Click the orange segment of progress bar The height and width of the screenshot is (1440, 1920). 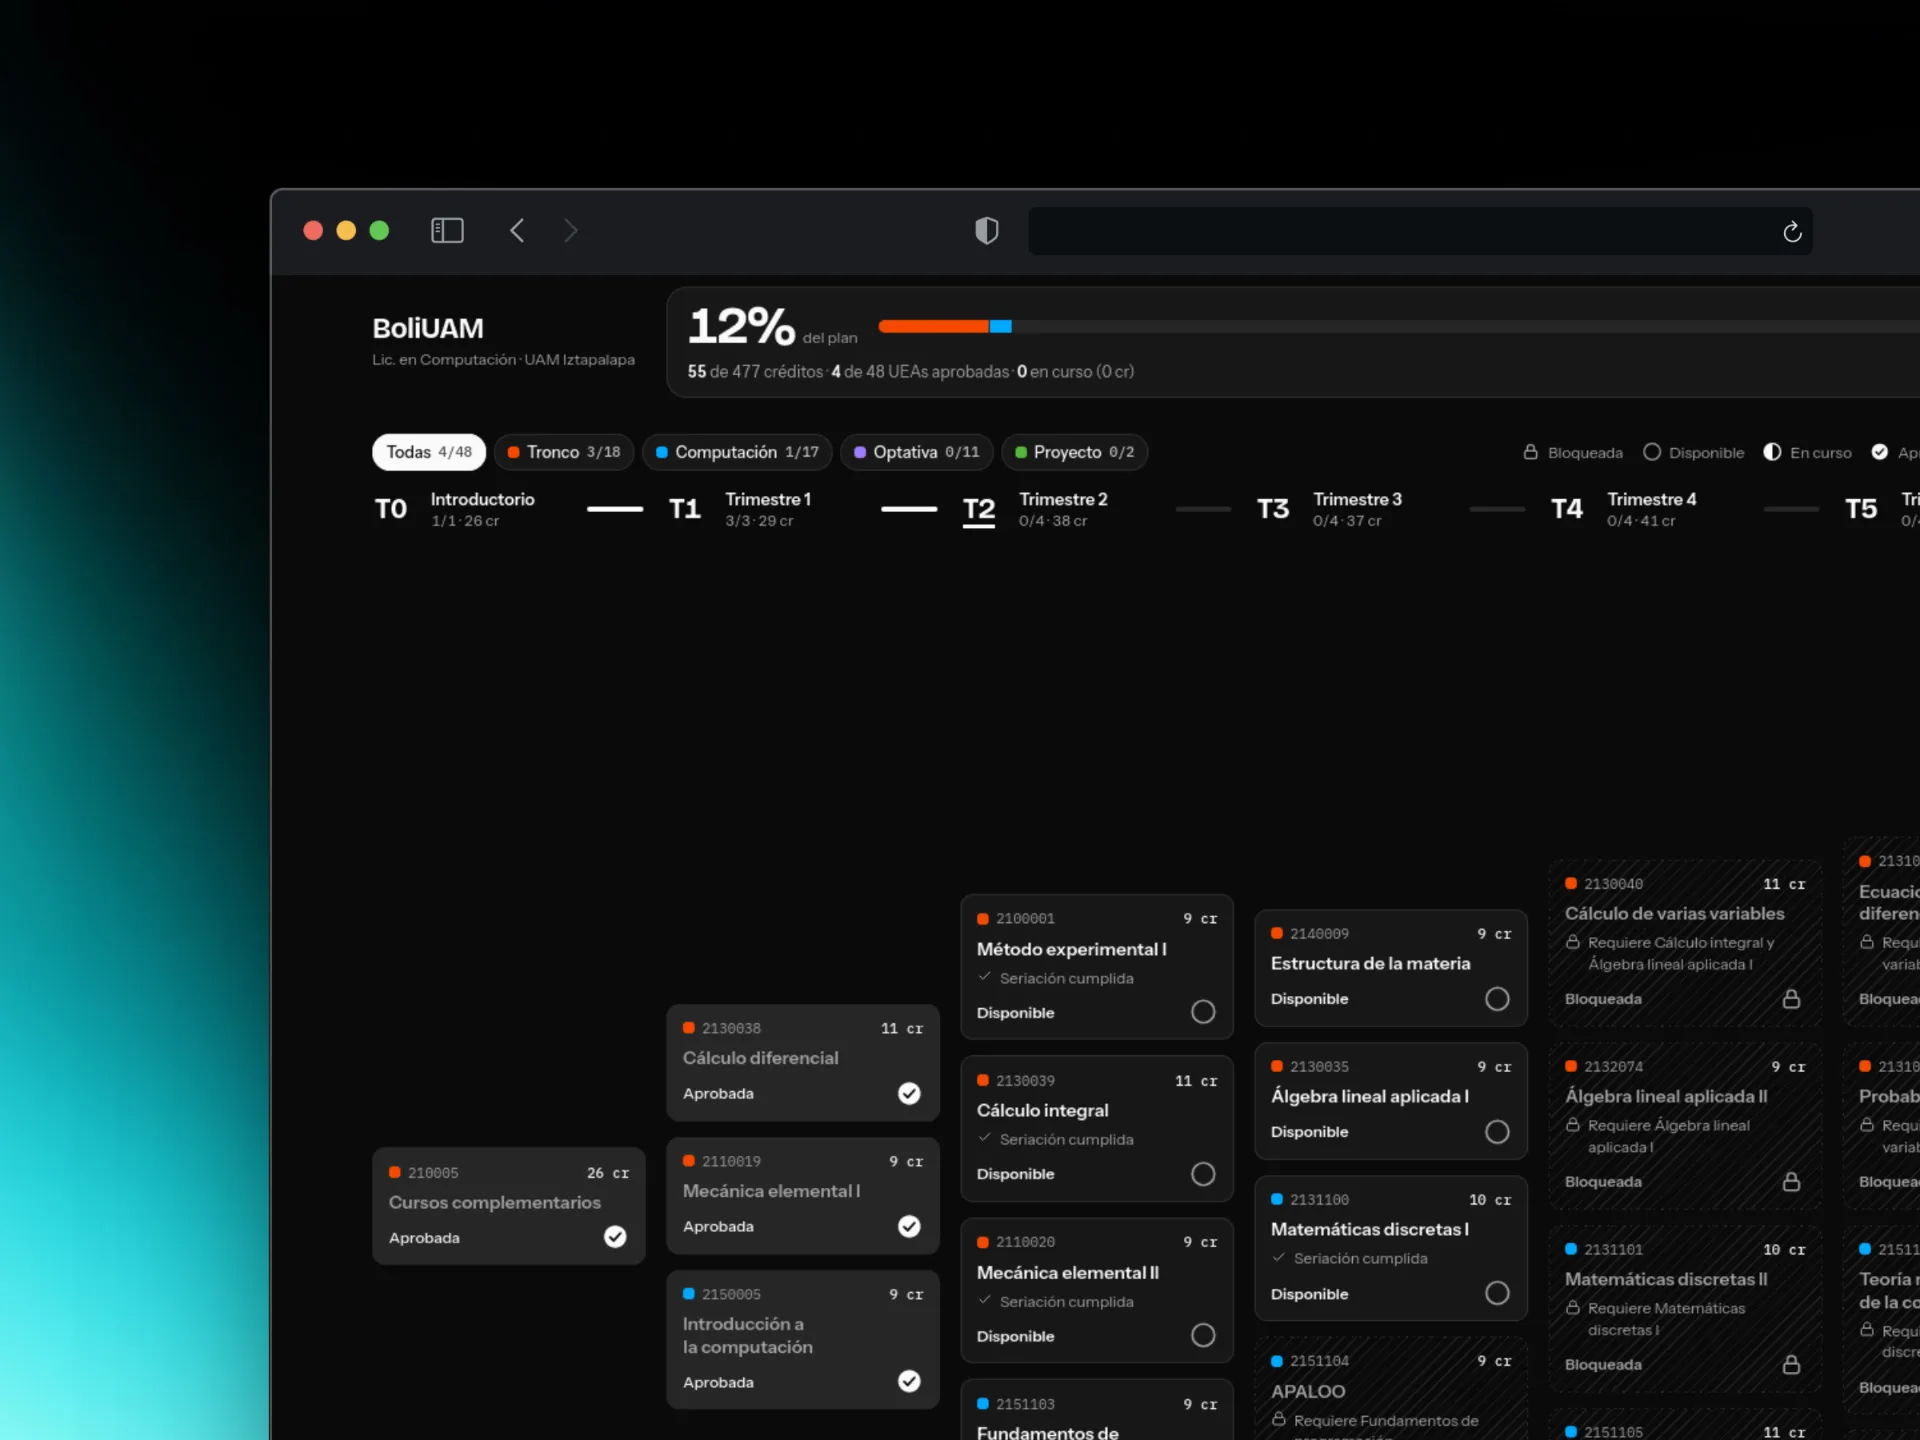coord(933,326)
